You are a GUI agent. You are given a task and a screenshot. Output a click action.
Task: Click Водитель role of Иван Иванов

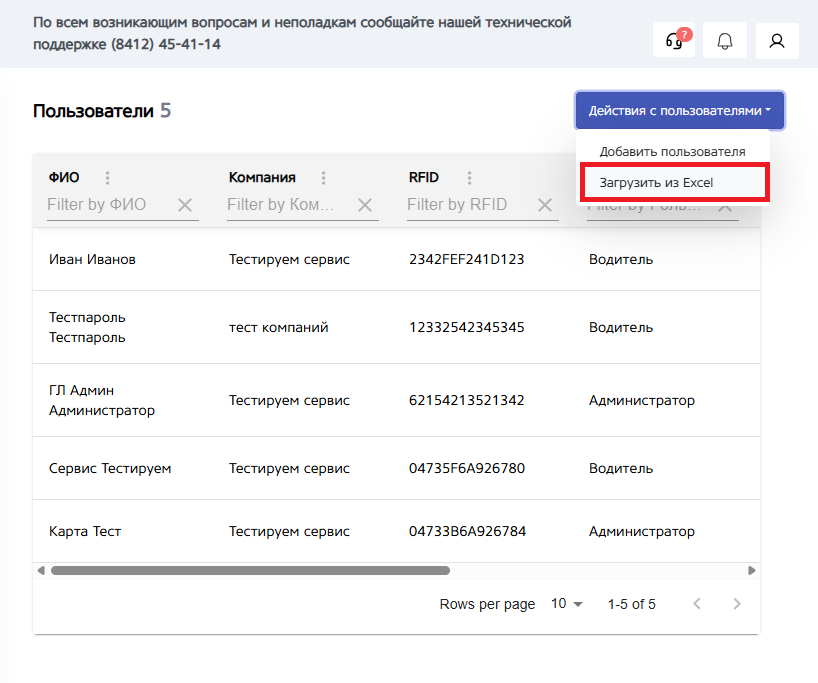pyautogui.click(x=621, y=259)
